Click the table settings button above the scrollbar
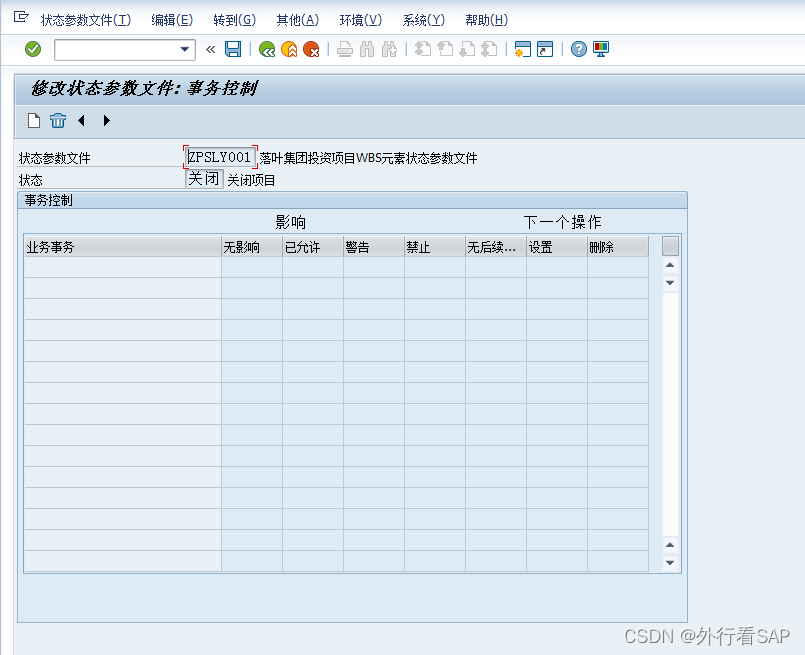The height and width of the screenshot is (655, 805). click(670, 246)
